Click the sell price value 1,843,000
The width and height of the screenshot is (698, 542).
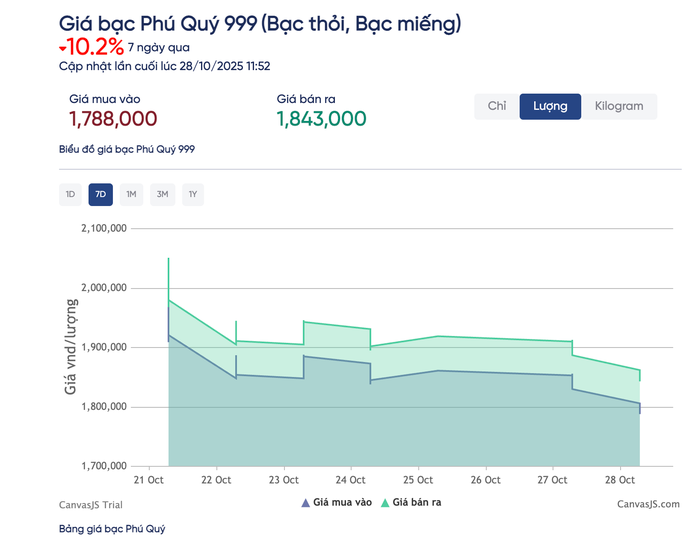(x=321, y=119)
